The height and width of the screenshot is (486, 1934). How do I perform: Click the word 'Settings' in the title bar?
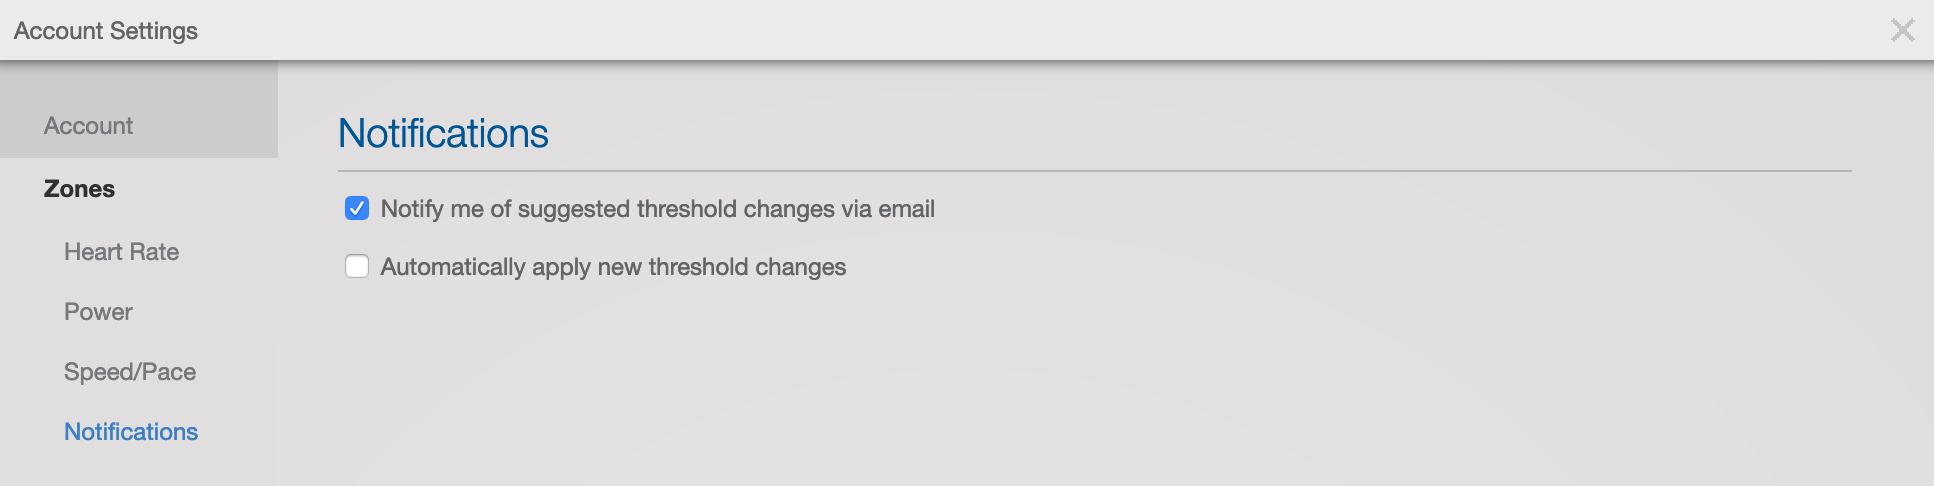coord(154,31)
